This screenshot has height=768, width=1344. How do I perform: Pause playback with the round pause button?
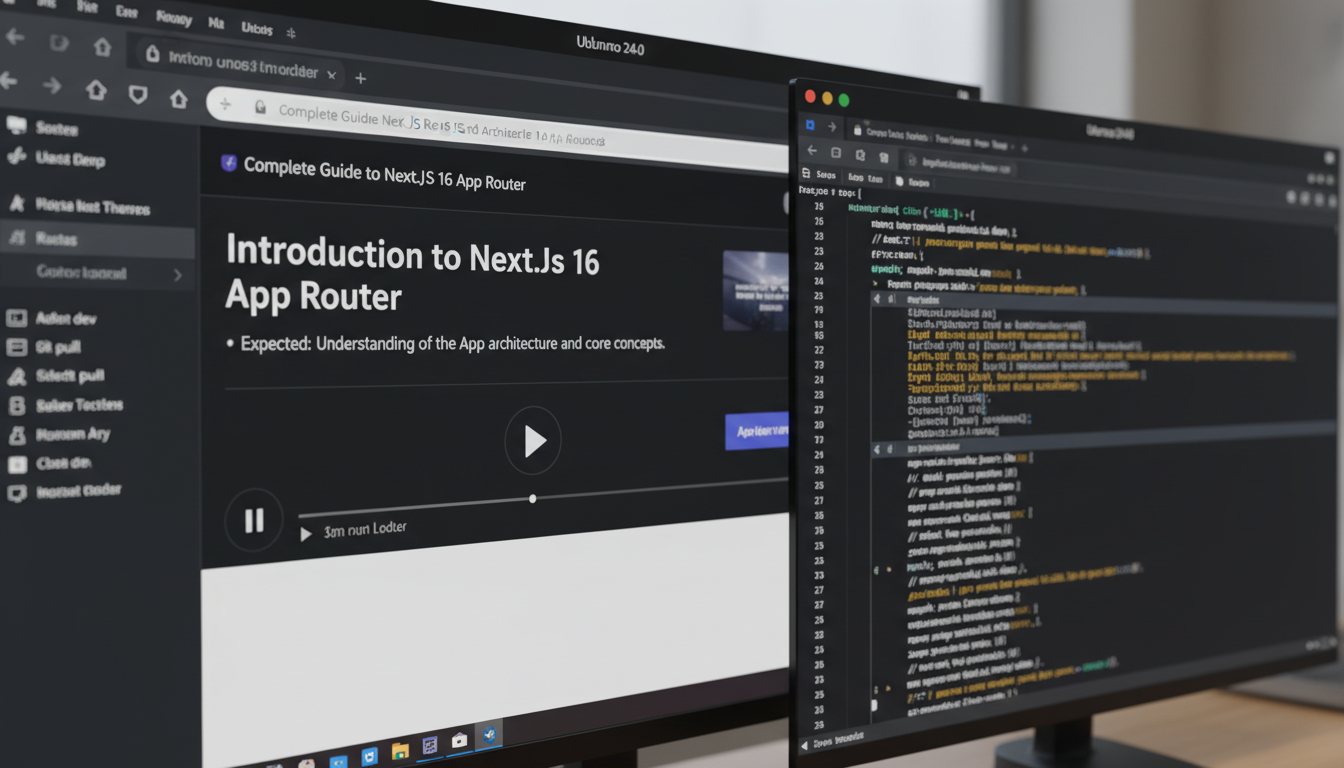[254, 519]
